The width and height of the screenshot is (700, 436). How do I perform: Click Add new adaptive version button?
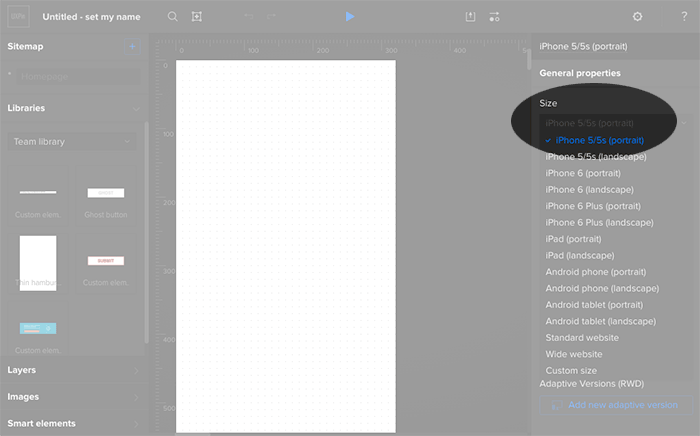[x=616, y=405]
